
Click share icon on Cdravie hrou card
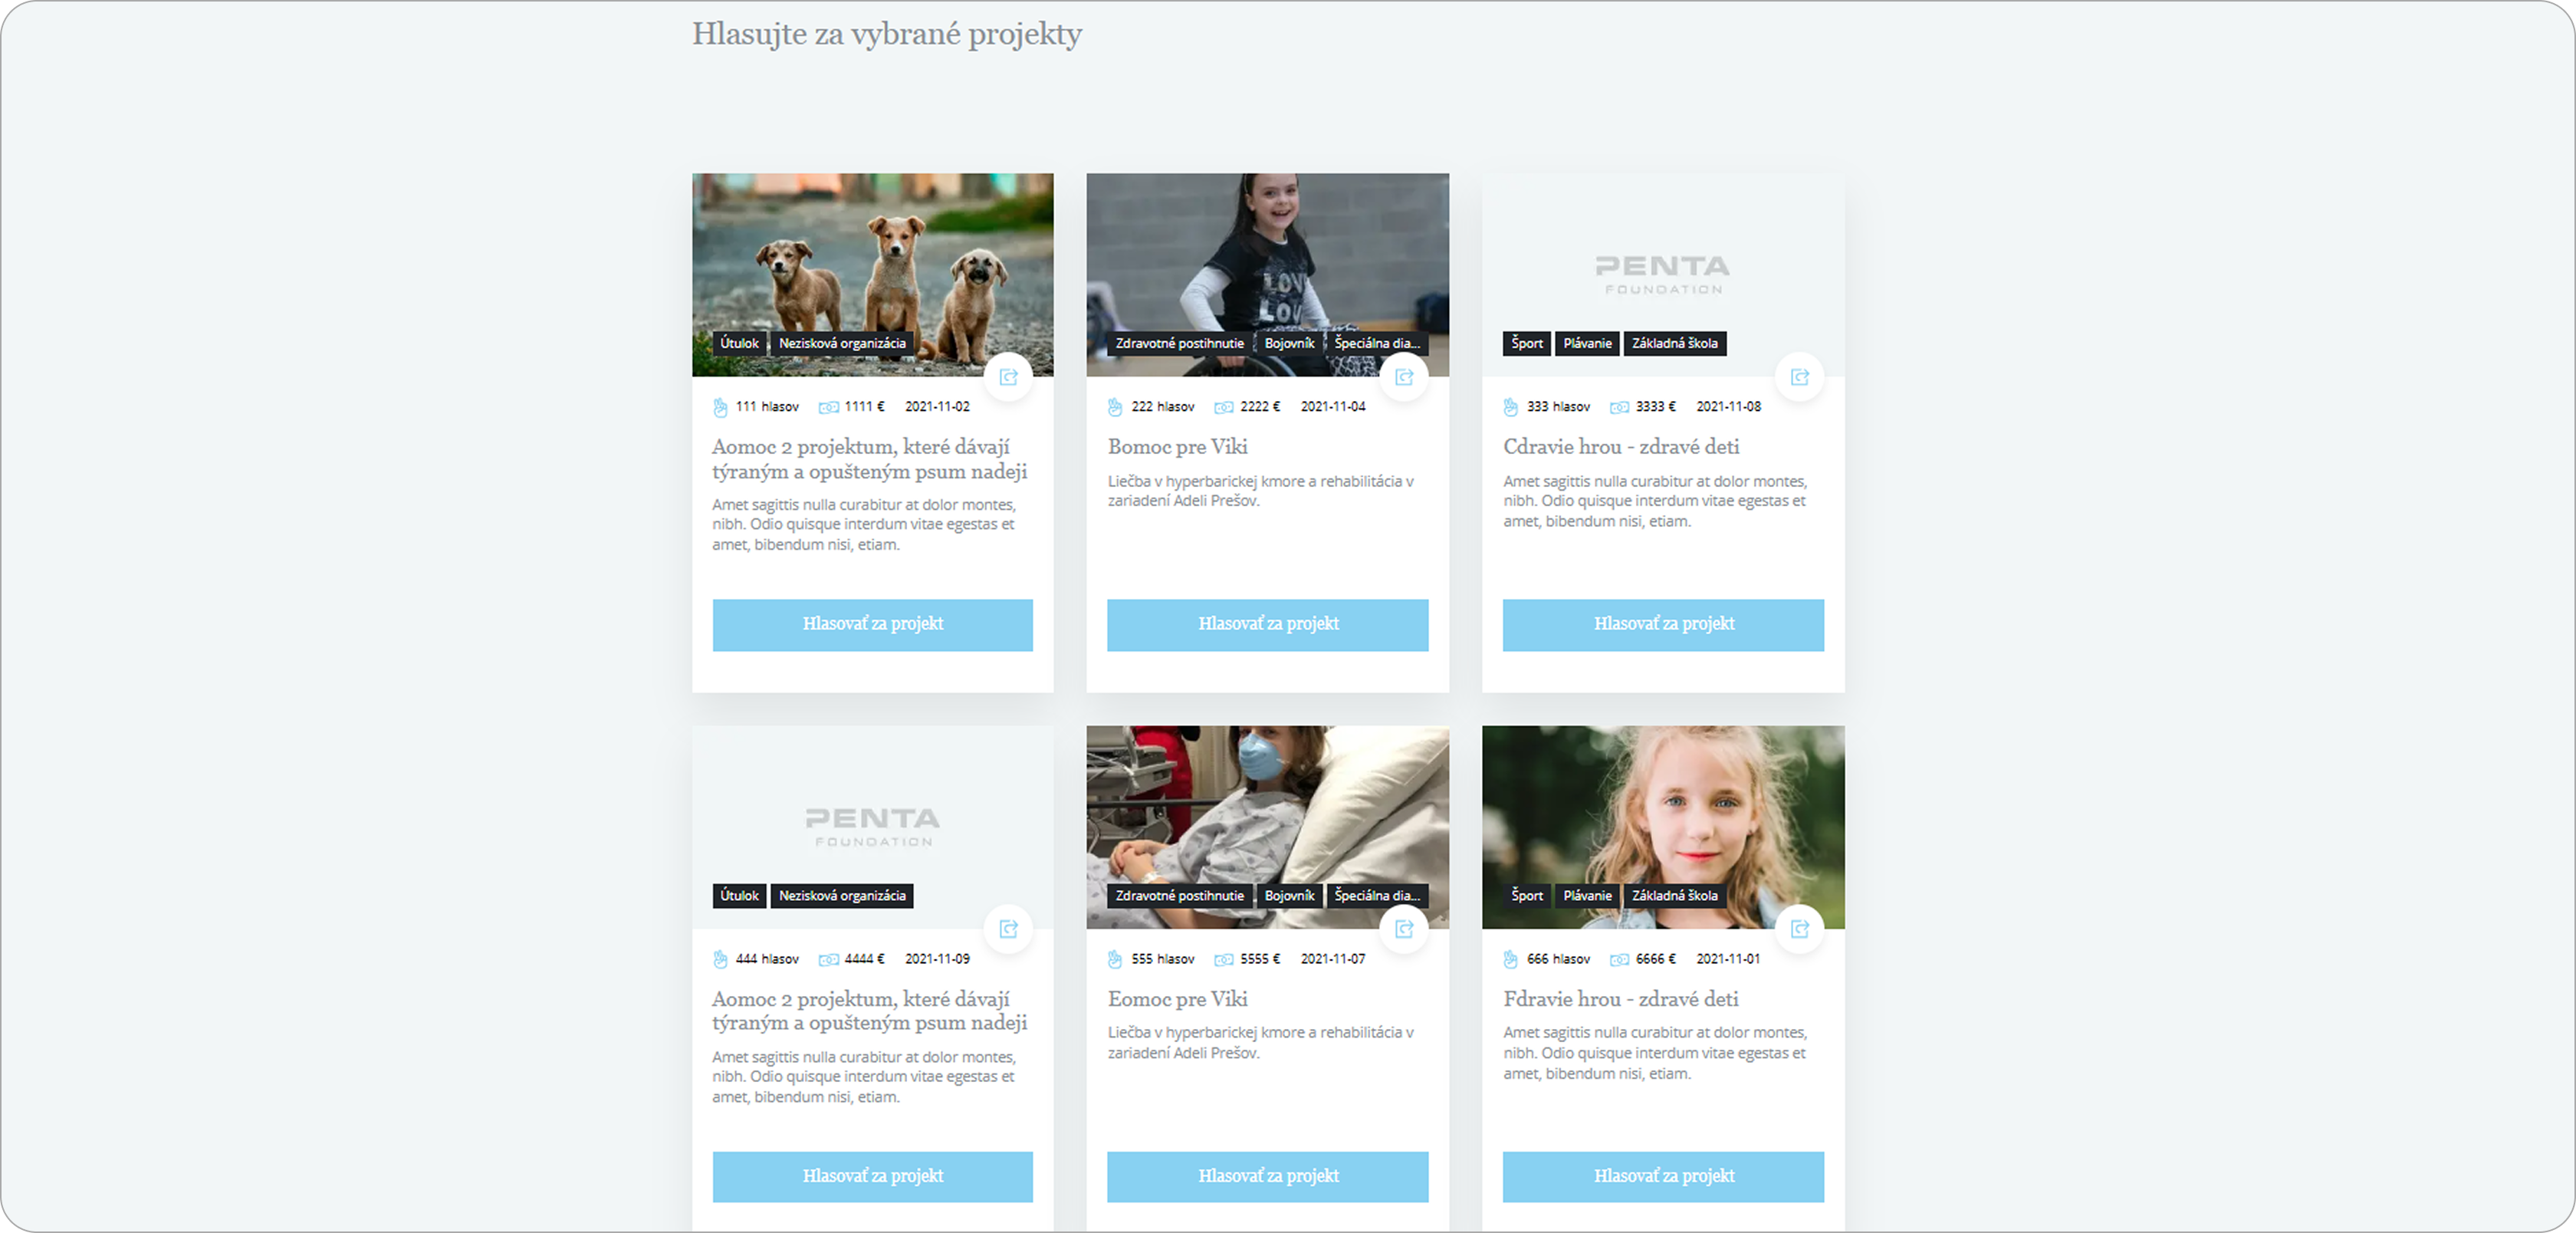click(1799, 377)
